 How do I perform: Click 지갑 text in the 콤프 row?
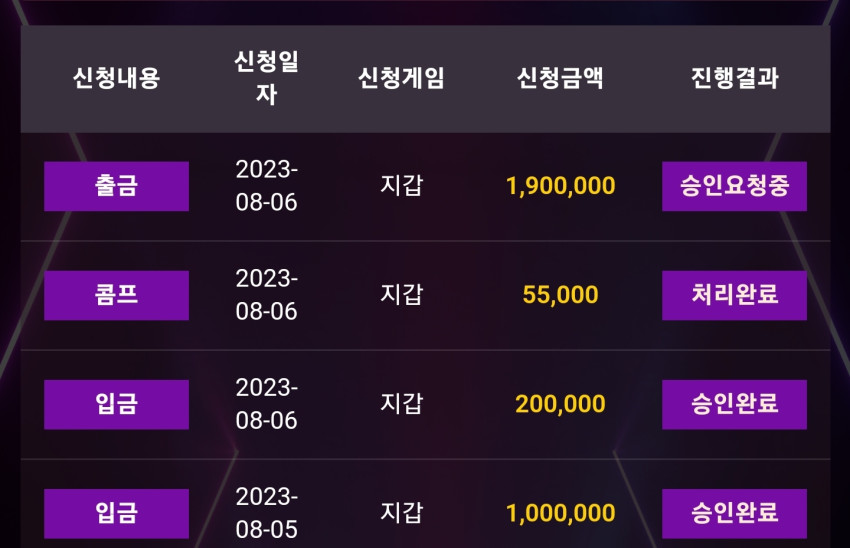pos(401,294)
